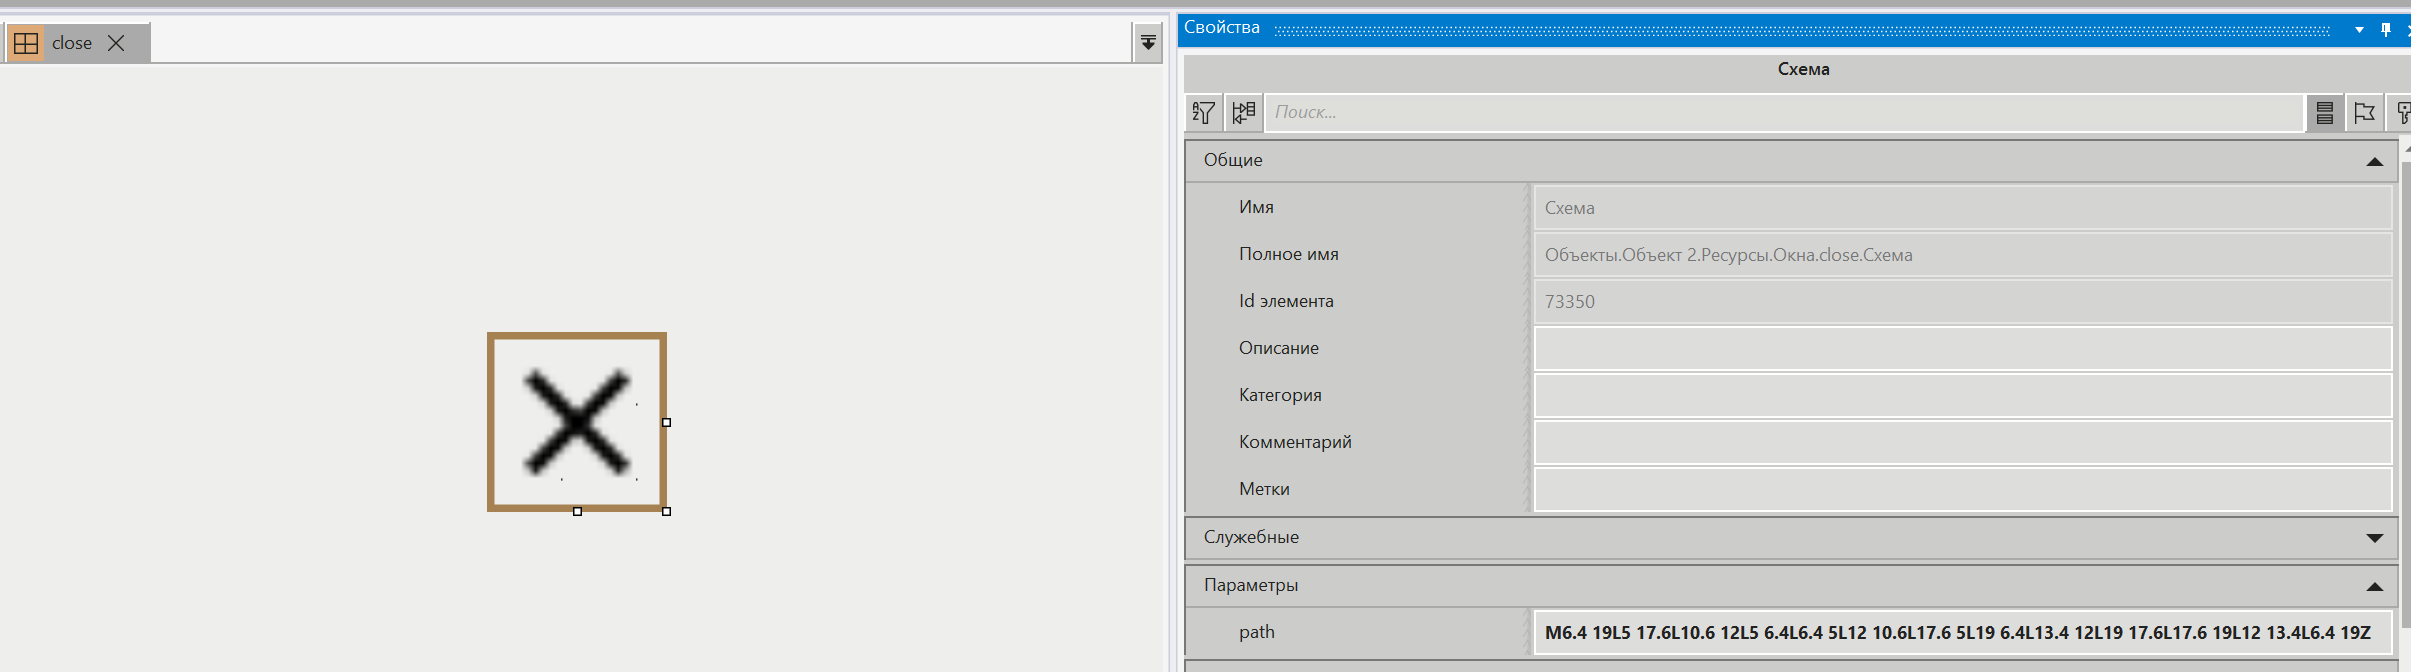Open the document tab list dropdown
Screen dimensions: 2411x672
tap(1148, 43)
